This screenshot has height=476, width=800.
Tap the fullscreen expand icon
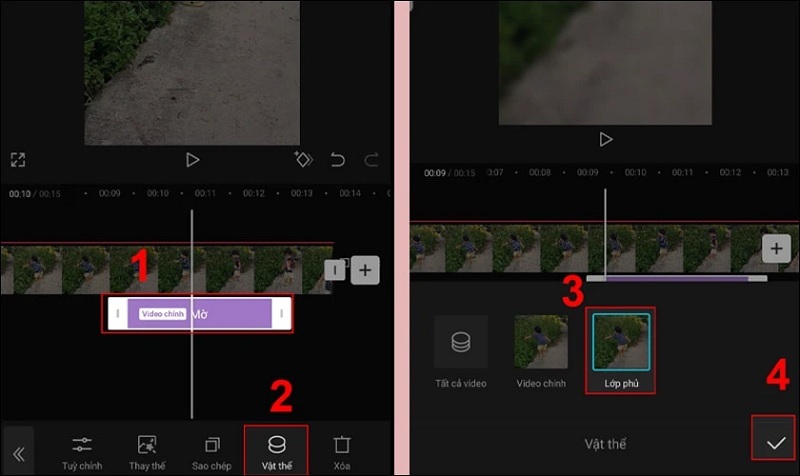pos(18,159)
